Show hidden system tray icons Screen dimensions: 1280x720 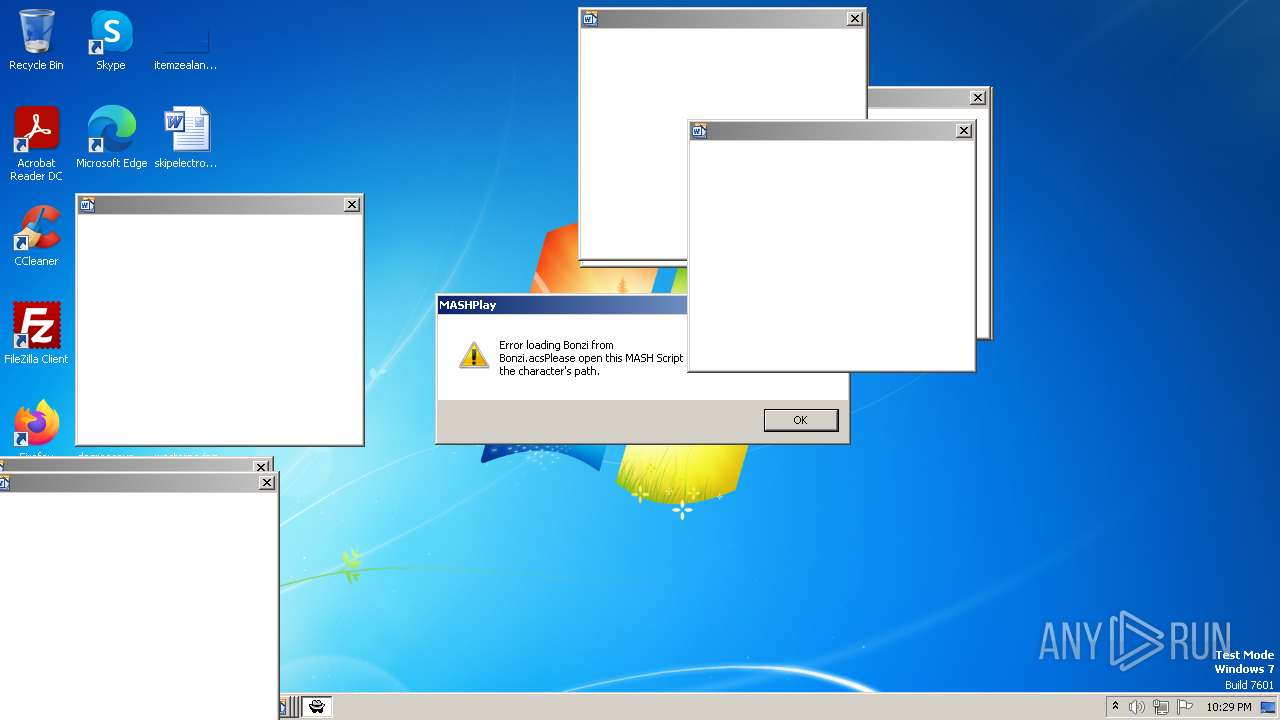[1115, 707]
